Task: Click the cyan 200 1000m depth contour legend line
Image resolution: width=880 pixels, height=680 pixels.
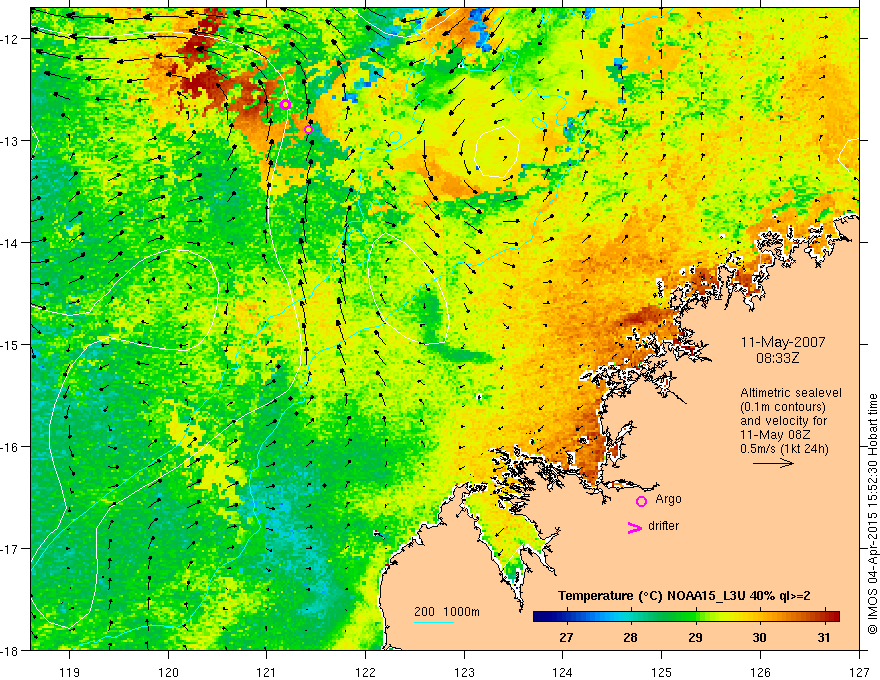Action: click(x=434, y=622)
